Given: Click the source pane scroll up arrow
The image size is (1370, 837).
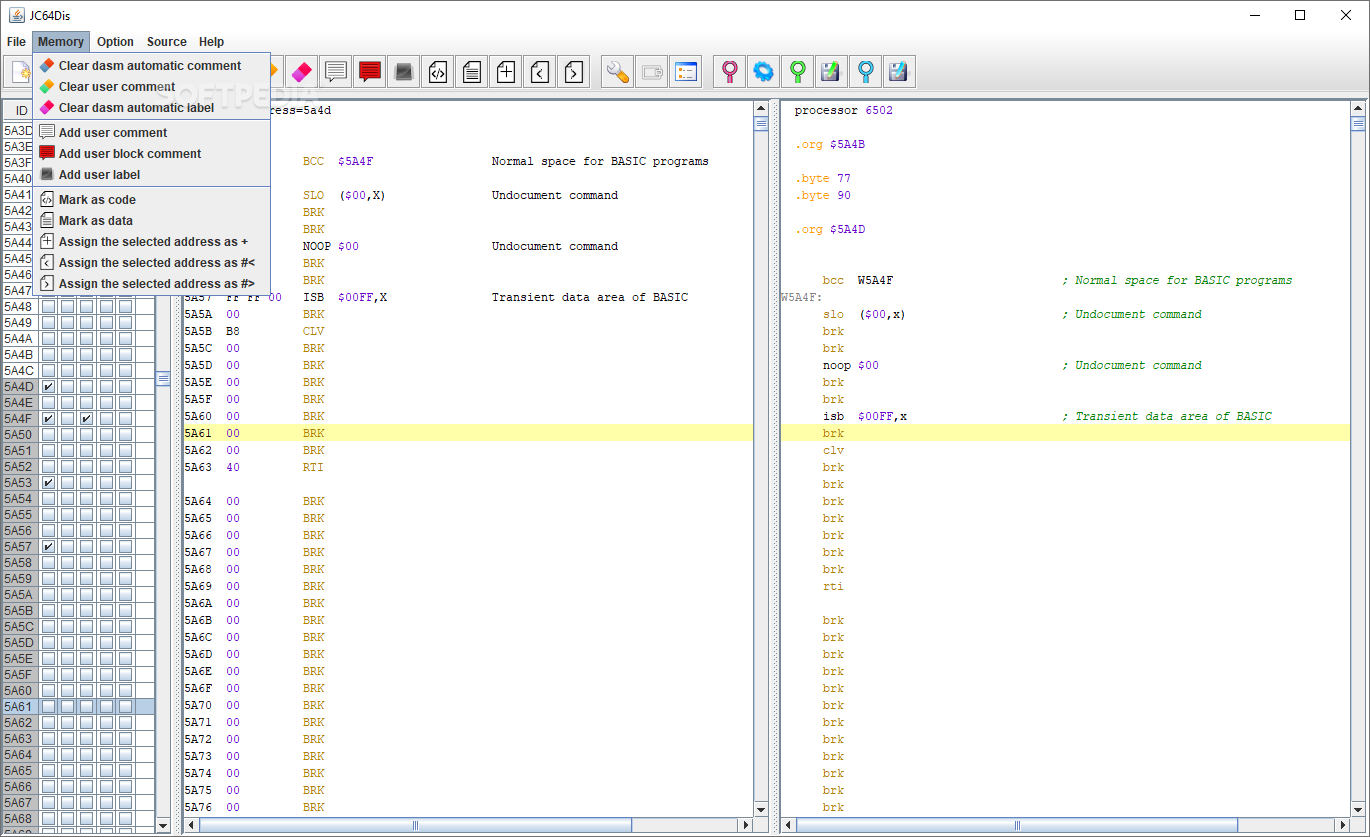Looking at the screenshot, I should click(1357, 109).
